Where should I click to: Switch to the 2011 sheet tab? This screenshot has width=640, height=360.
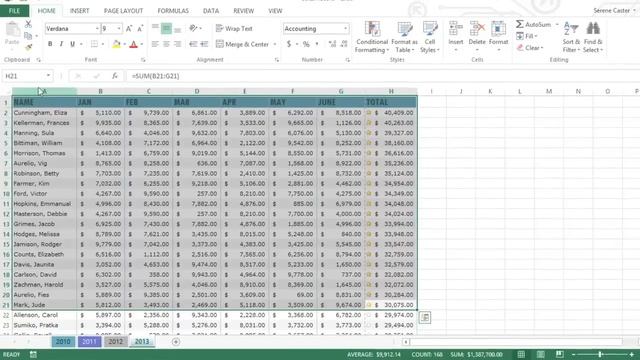pos(89,342)
